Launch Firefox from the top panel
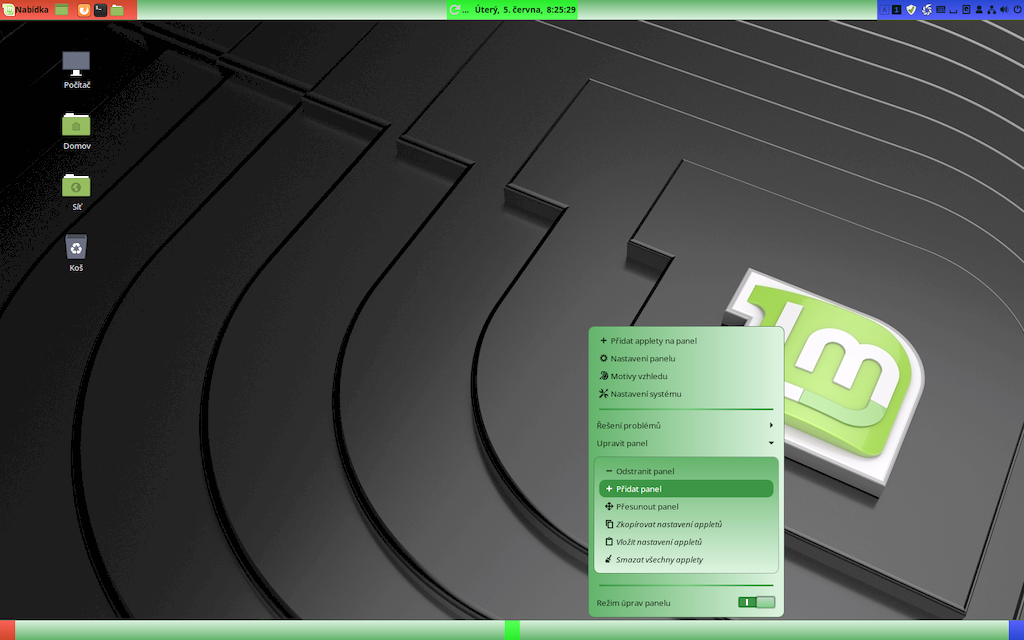 coord(84,10)
